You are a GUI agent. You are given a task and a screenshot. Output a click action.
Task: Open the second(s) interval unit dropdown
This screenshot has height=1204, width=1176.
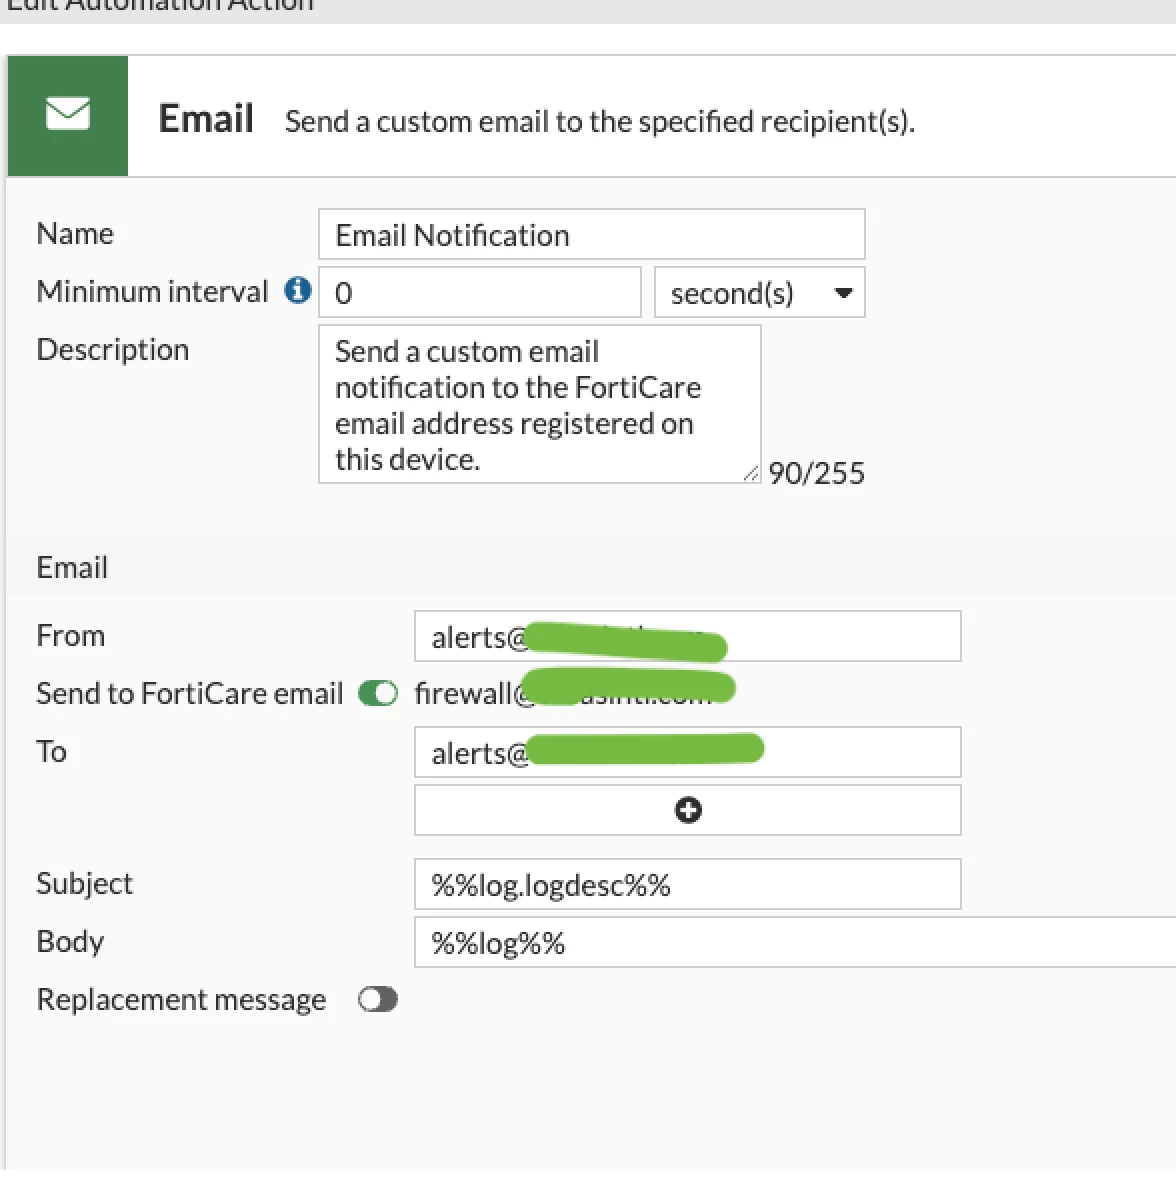click(x=760, y=293)
